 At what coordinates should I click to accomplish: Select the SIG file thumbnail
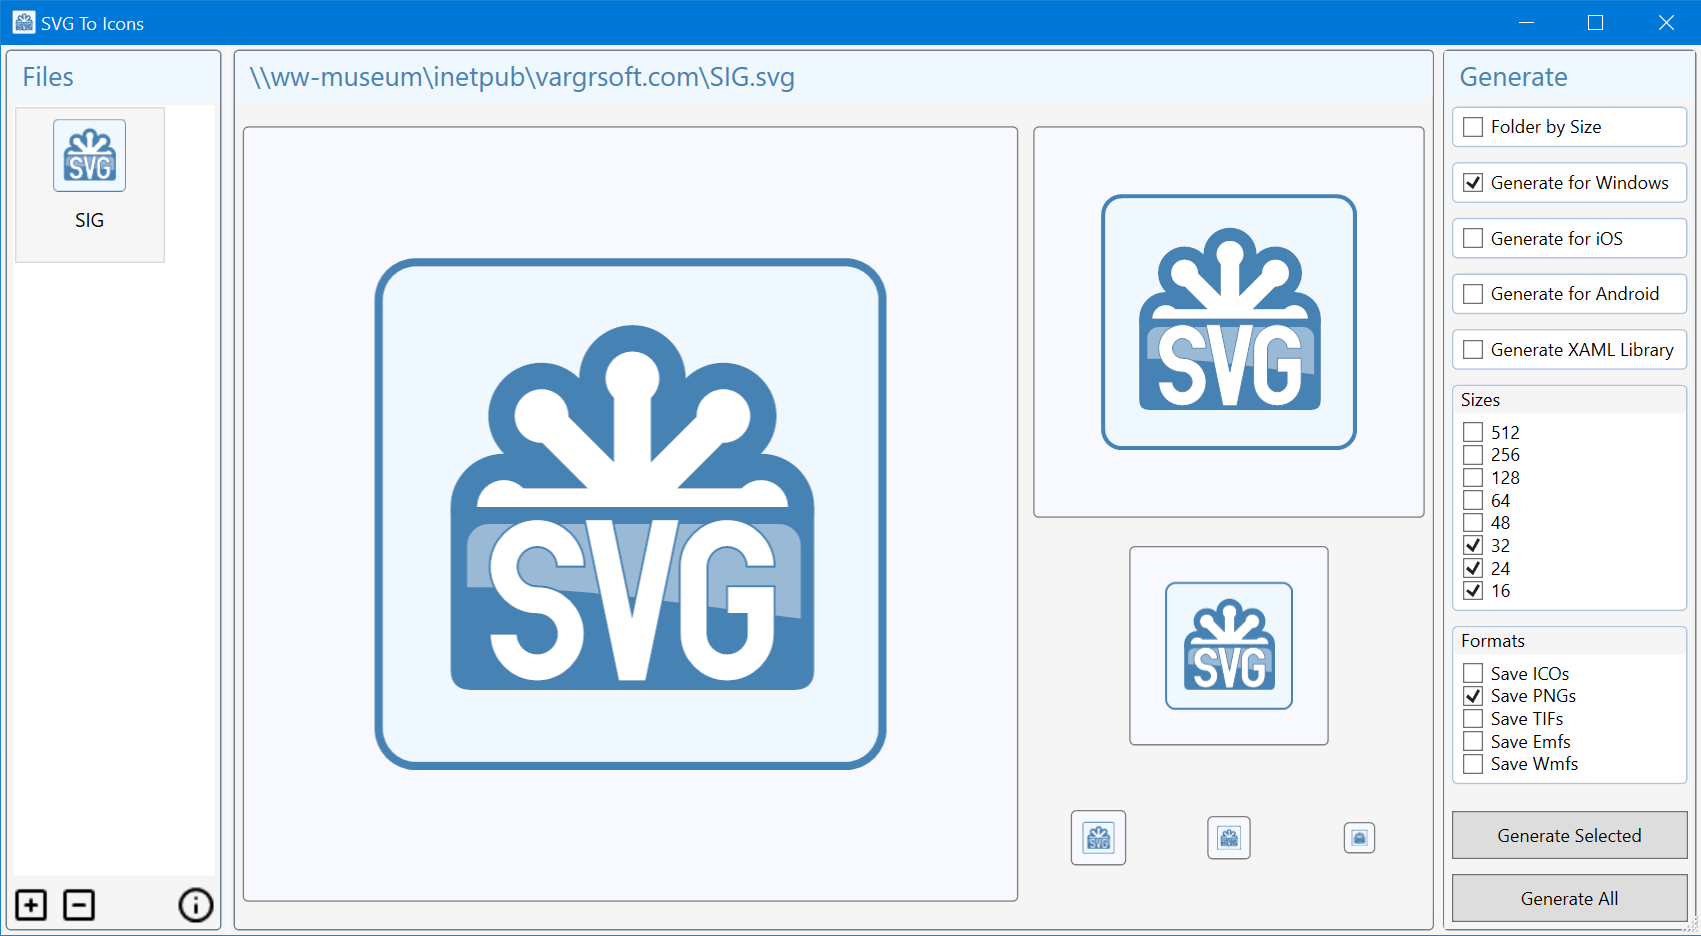[x=90, y=185]
